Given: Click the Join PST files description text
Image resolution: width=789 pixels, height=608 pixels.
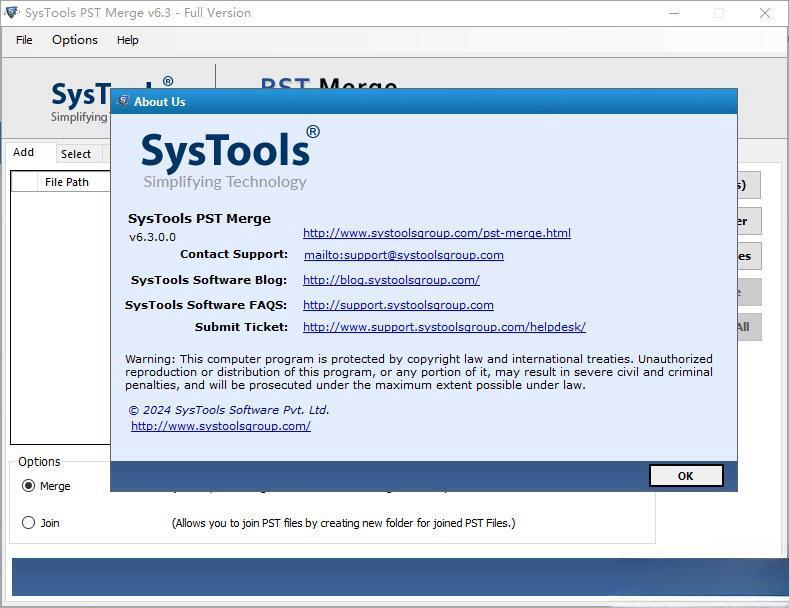Looking at the screenshot, I should tap(344, 523).
